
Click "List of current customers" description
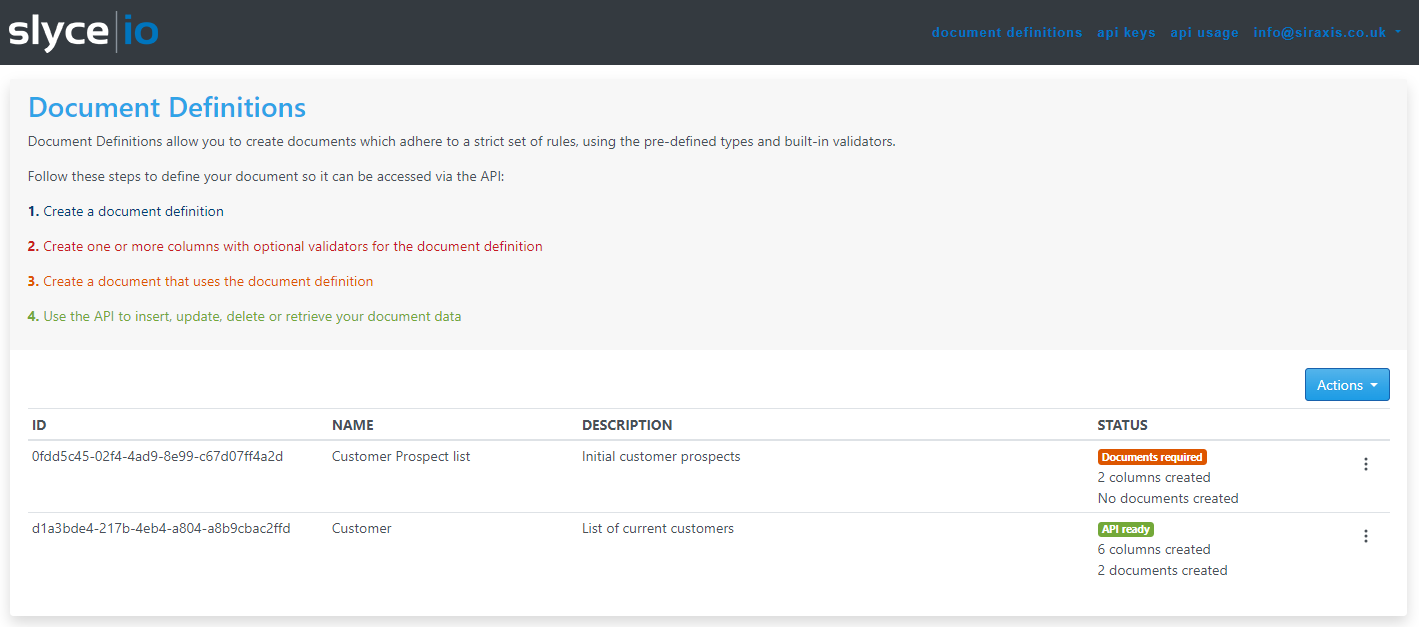(x=658, y=528)
